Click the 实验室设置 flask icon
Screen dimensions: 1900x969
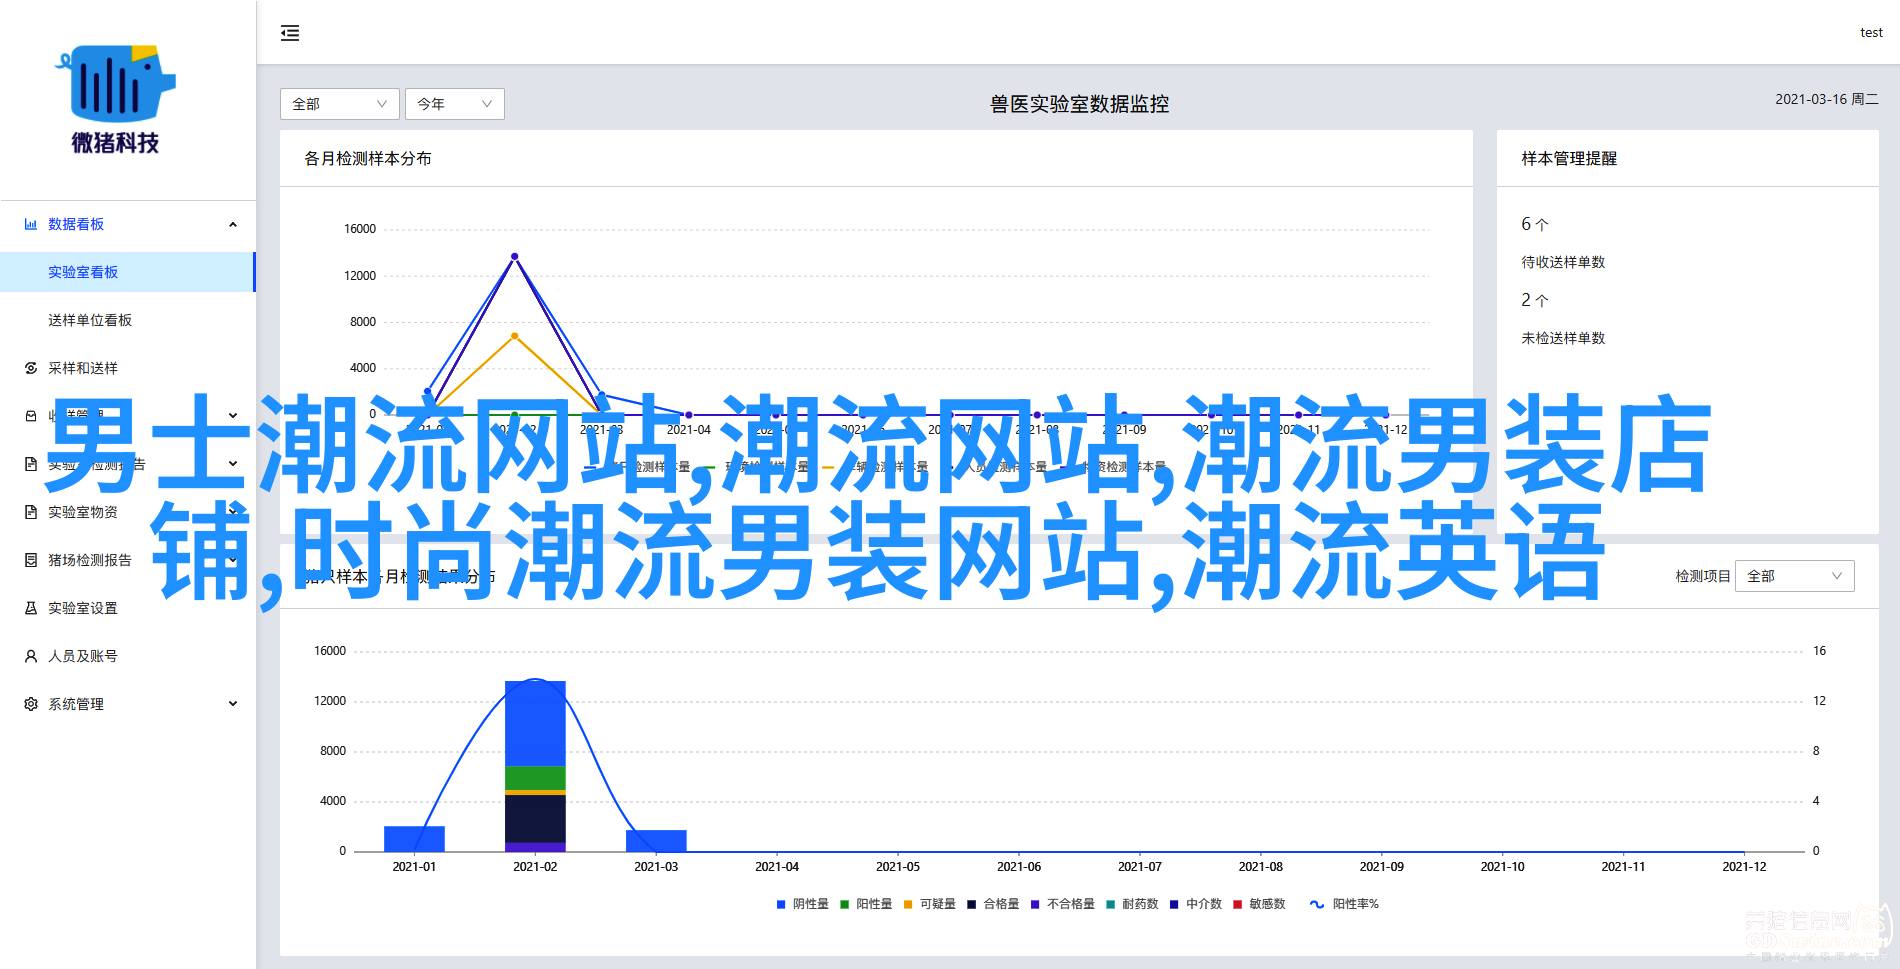point(31,608)
